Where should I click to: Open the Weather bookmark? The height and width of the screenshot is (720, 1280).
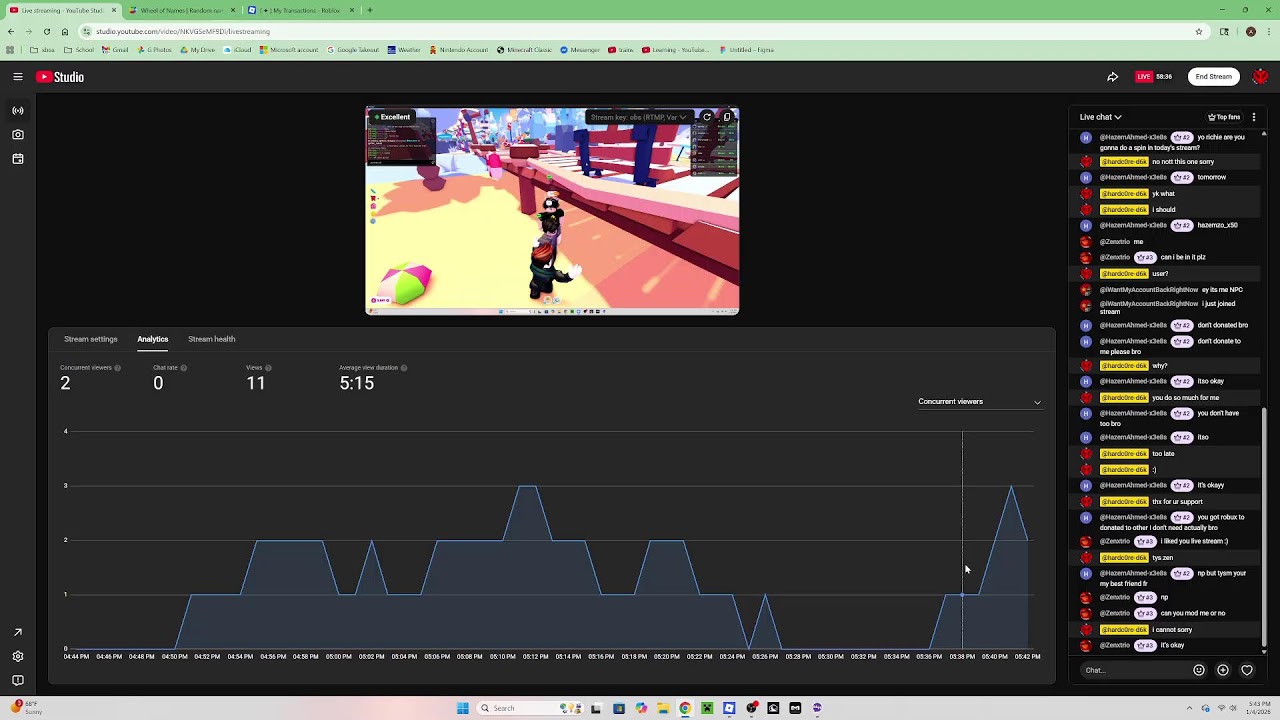pos(404,50)
